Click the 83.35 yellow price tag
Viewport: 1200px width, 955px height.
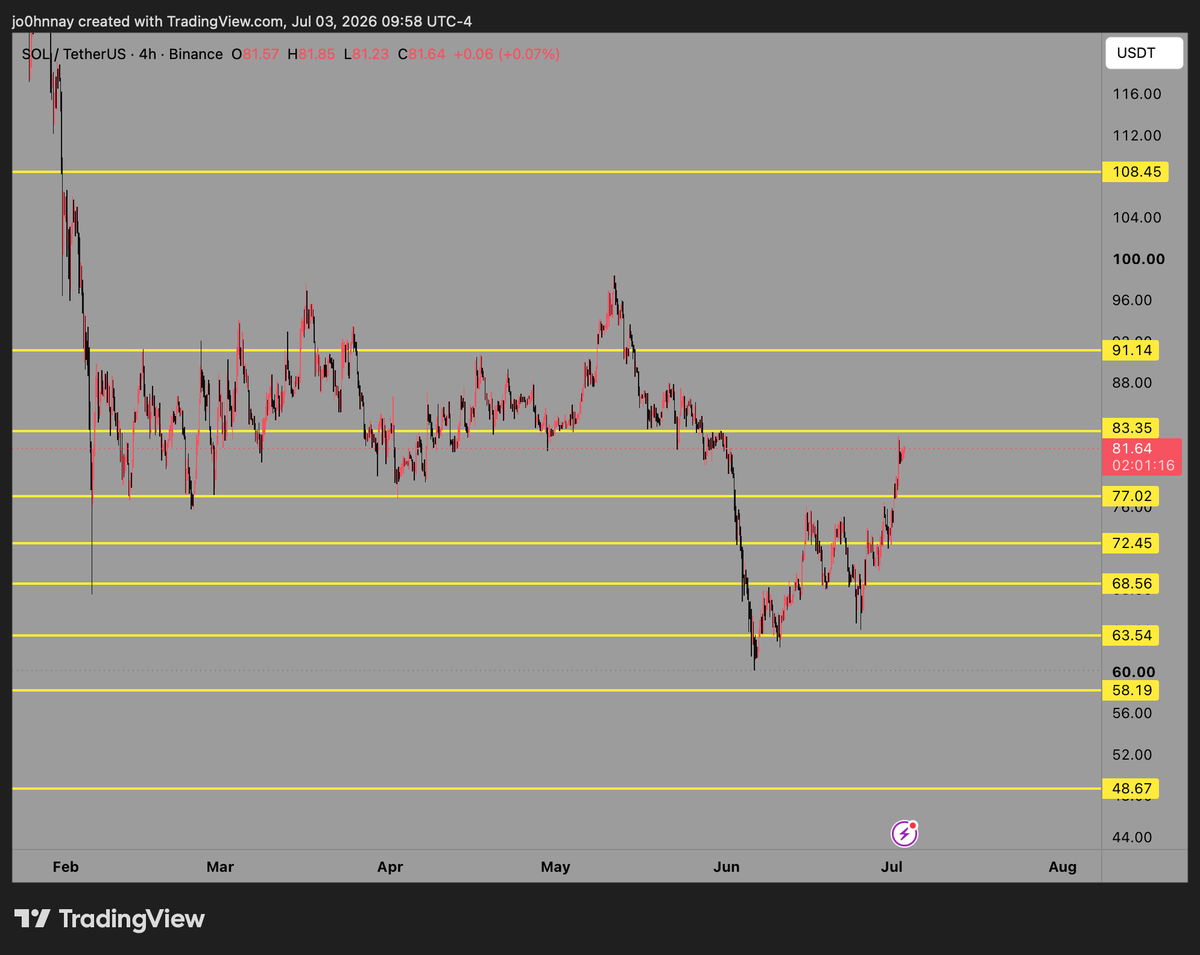[x=1131, y=428]
